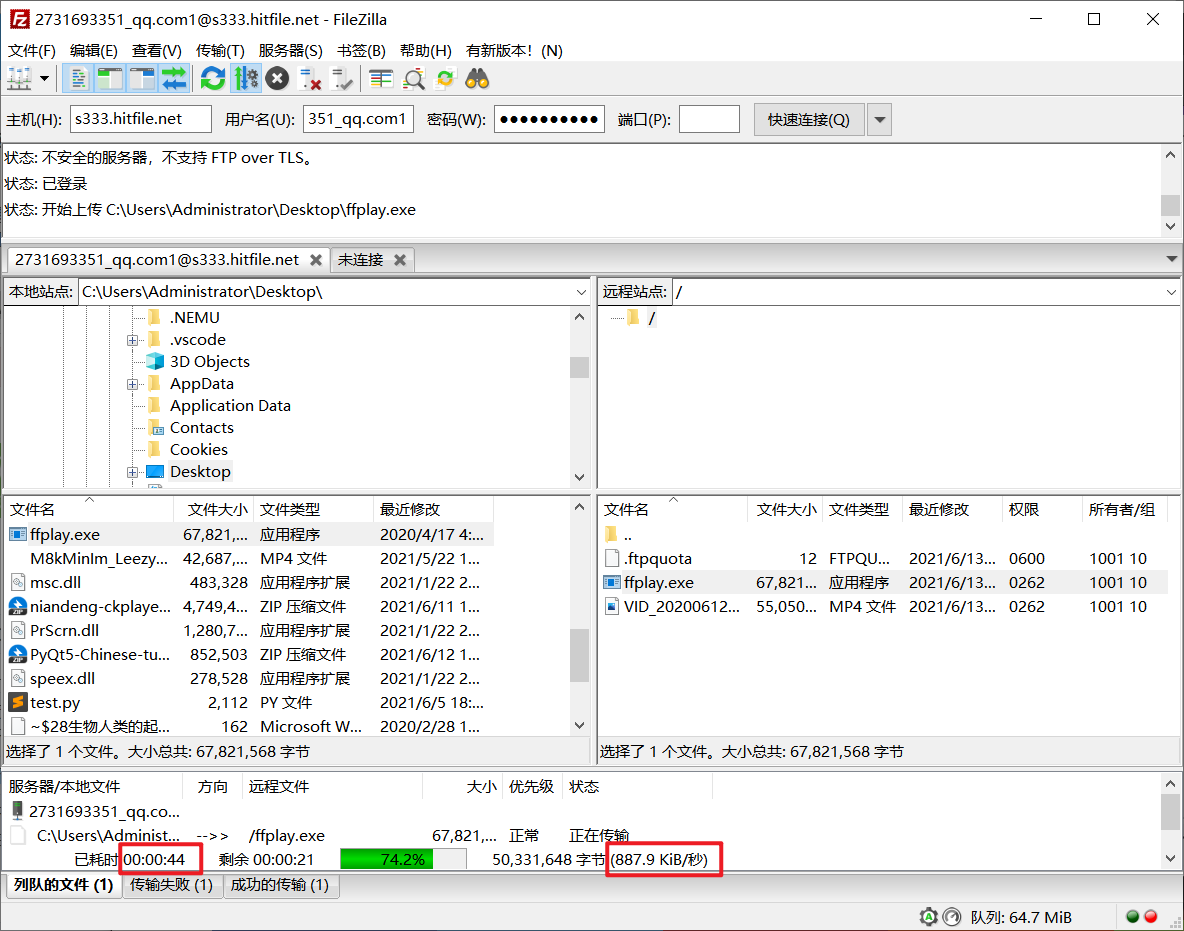This screenshot has width=1184, height=931.
Task: Click local file list scrollbar down arrow
Action: 579,726
